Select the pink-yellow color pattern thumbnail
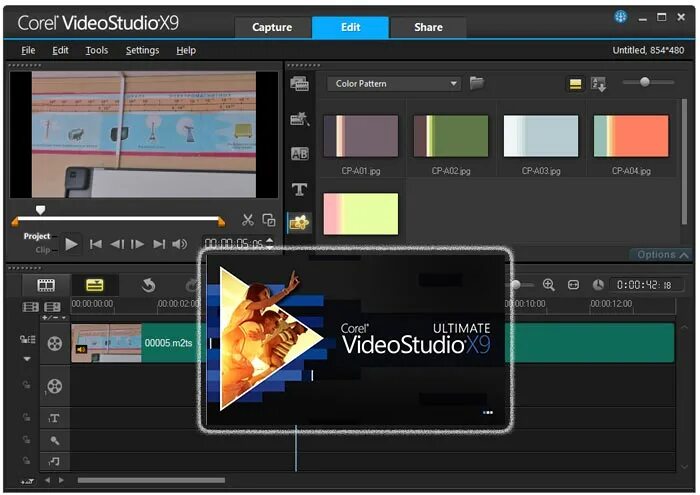 361,214
